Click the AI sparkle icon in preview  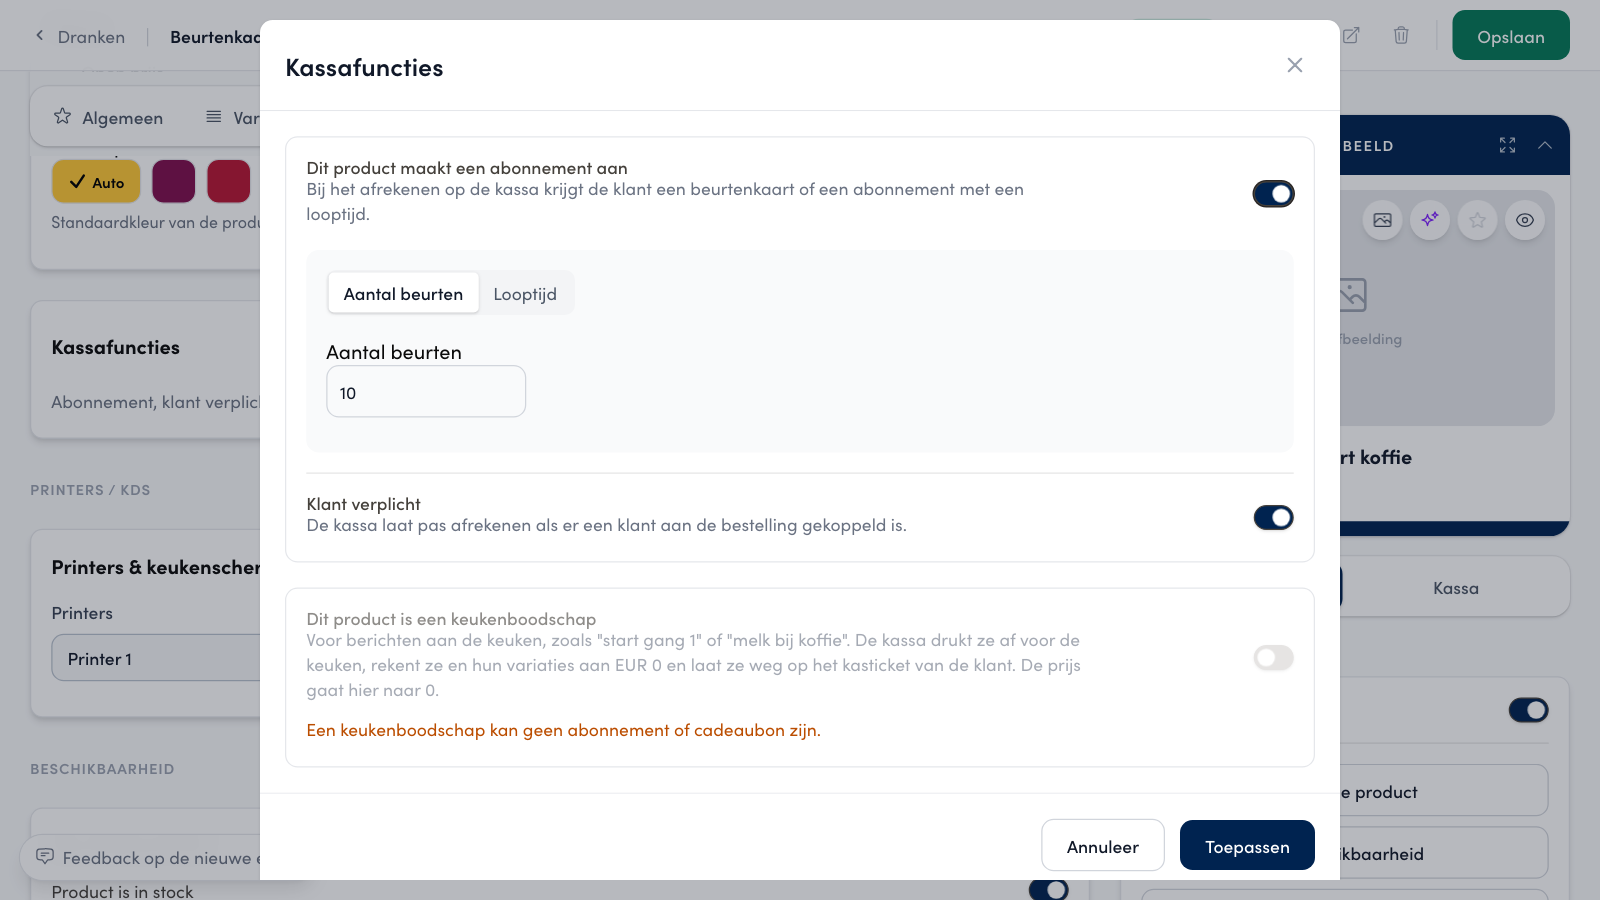(1430, 220)
